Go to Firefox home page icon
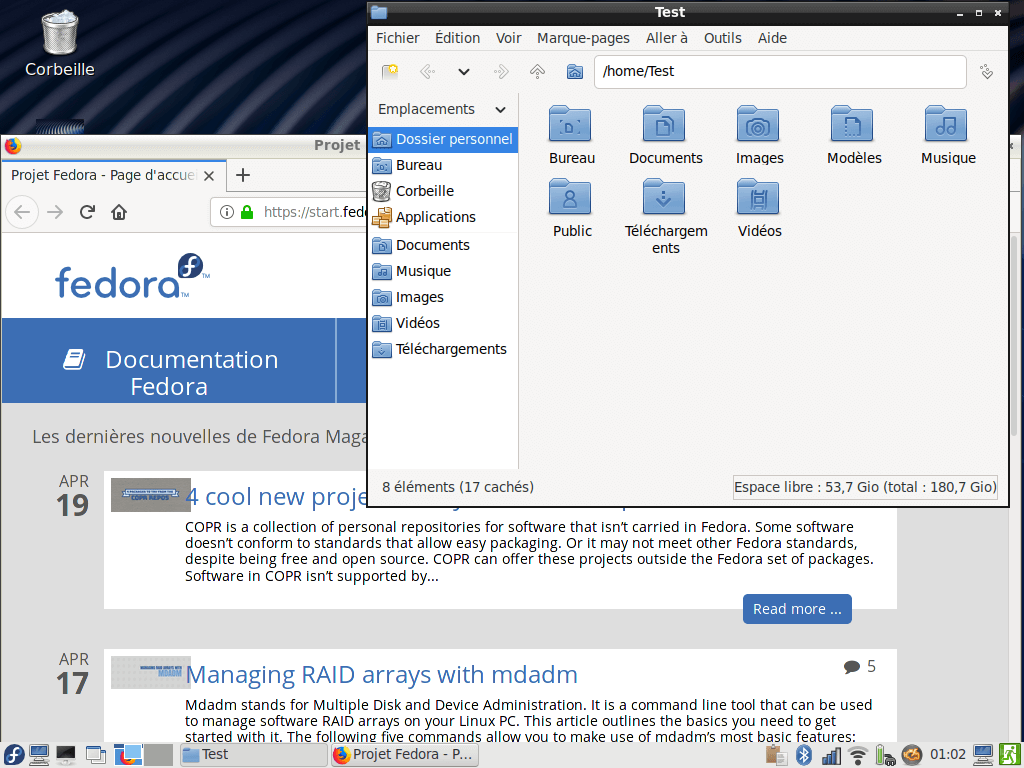 119,212
